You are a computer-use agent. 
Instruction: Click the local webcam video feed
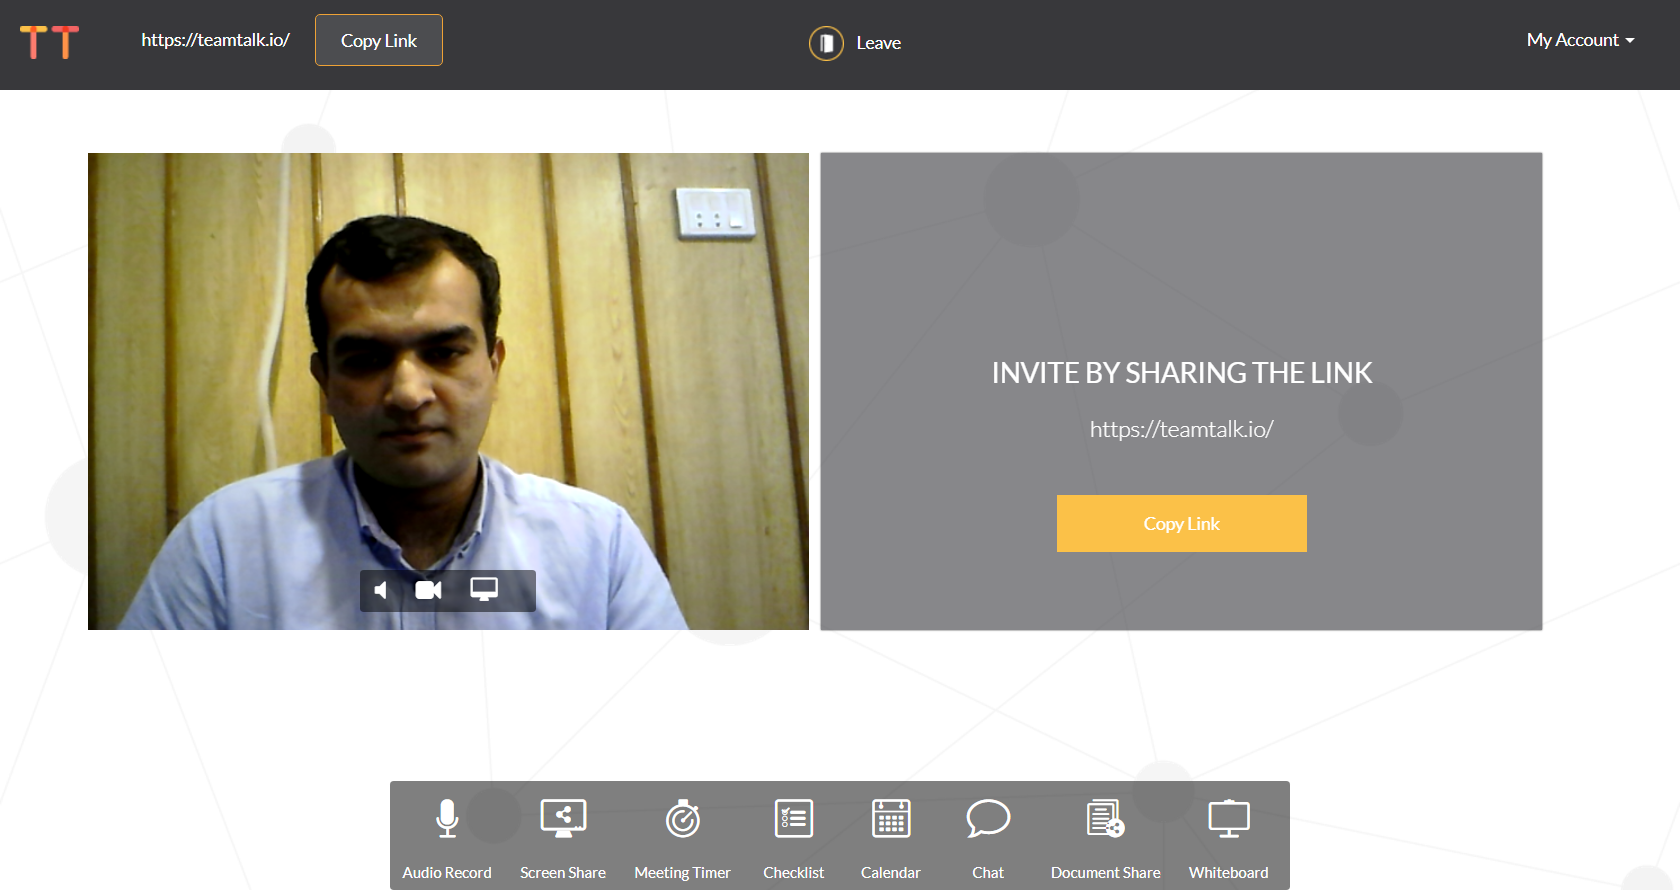click(x=448, y=391)
